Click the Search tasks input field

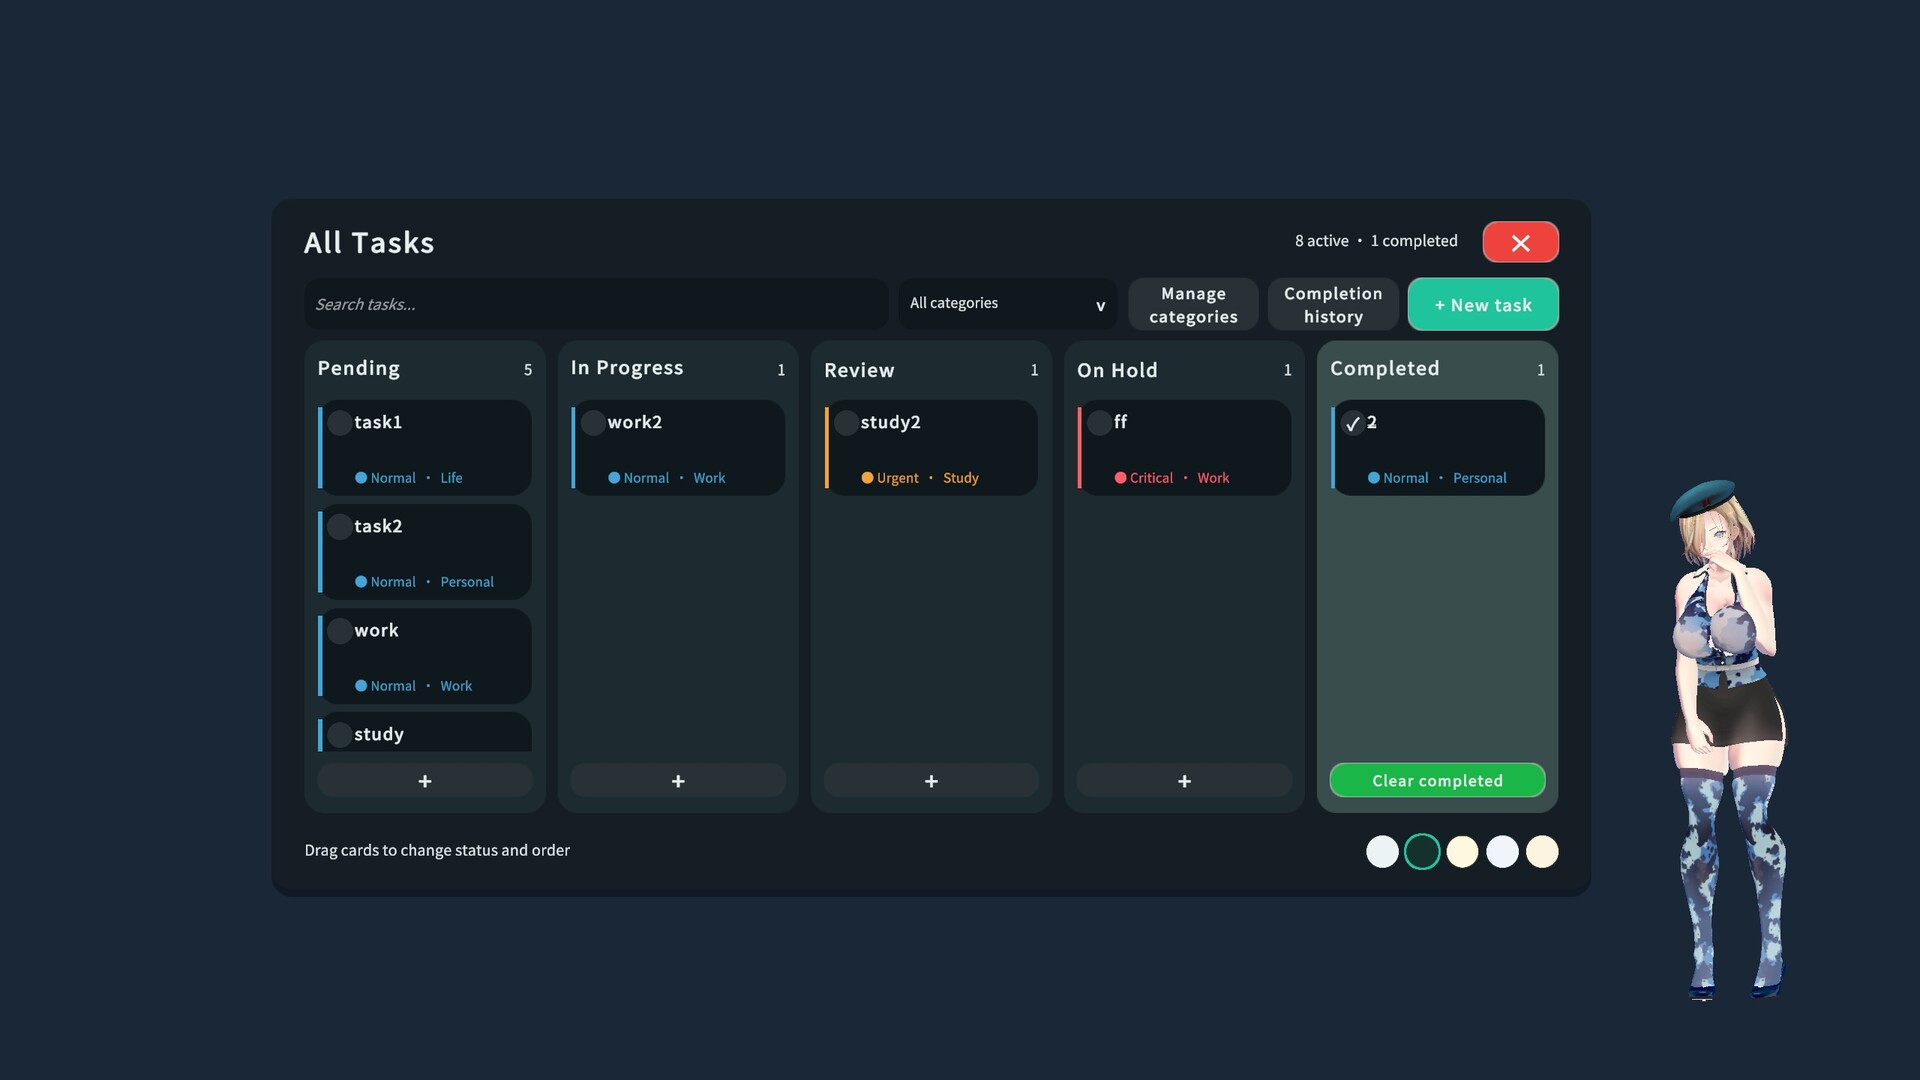pyautogui.click(x=596, y=304)
